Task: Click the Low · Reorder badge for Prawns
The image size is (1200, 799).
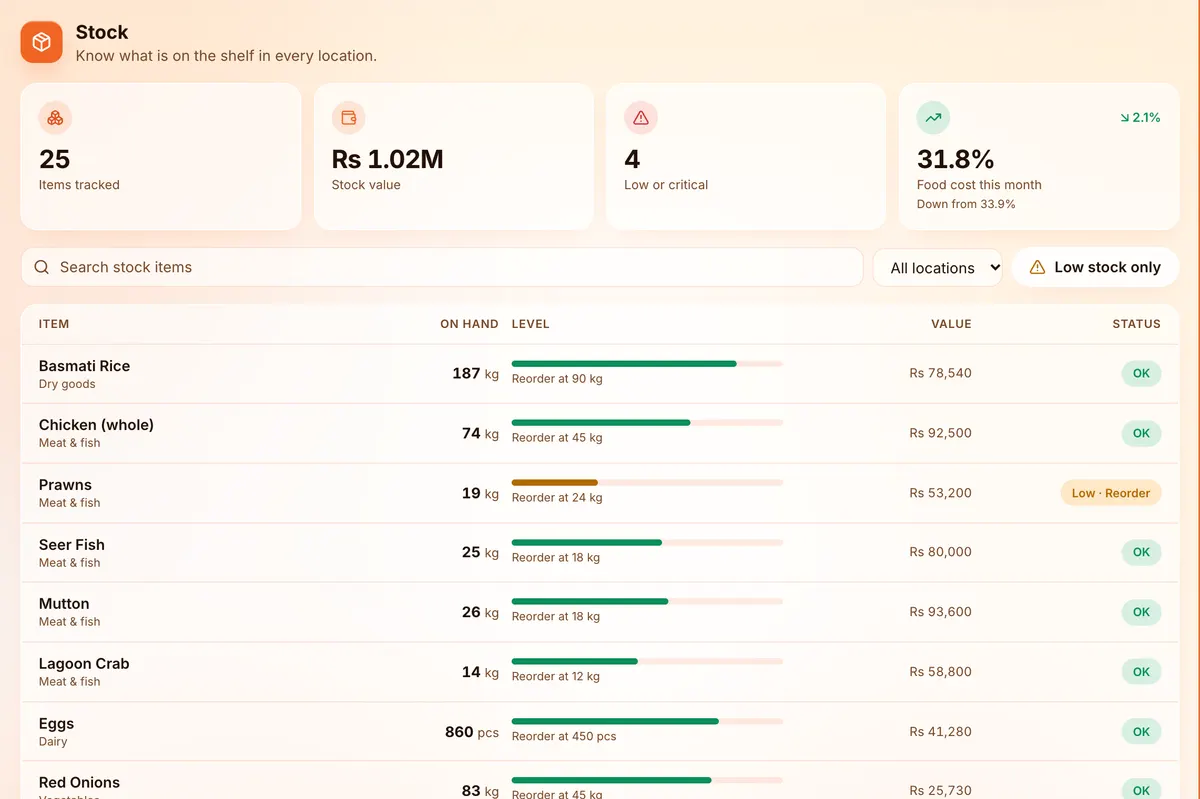Action: point(1110,493)
